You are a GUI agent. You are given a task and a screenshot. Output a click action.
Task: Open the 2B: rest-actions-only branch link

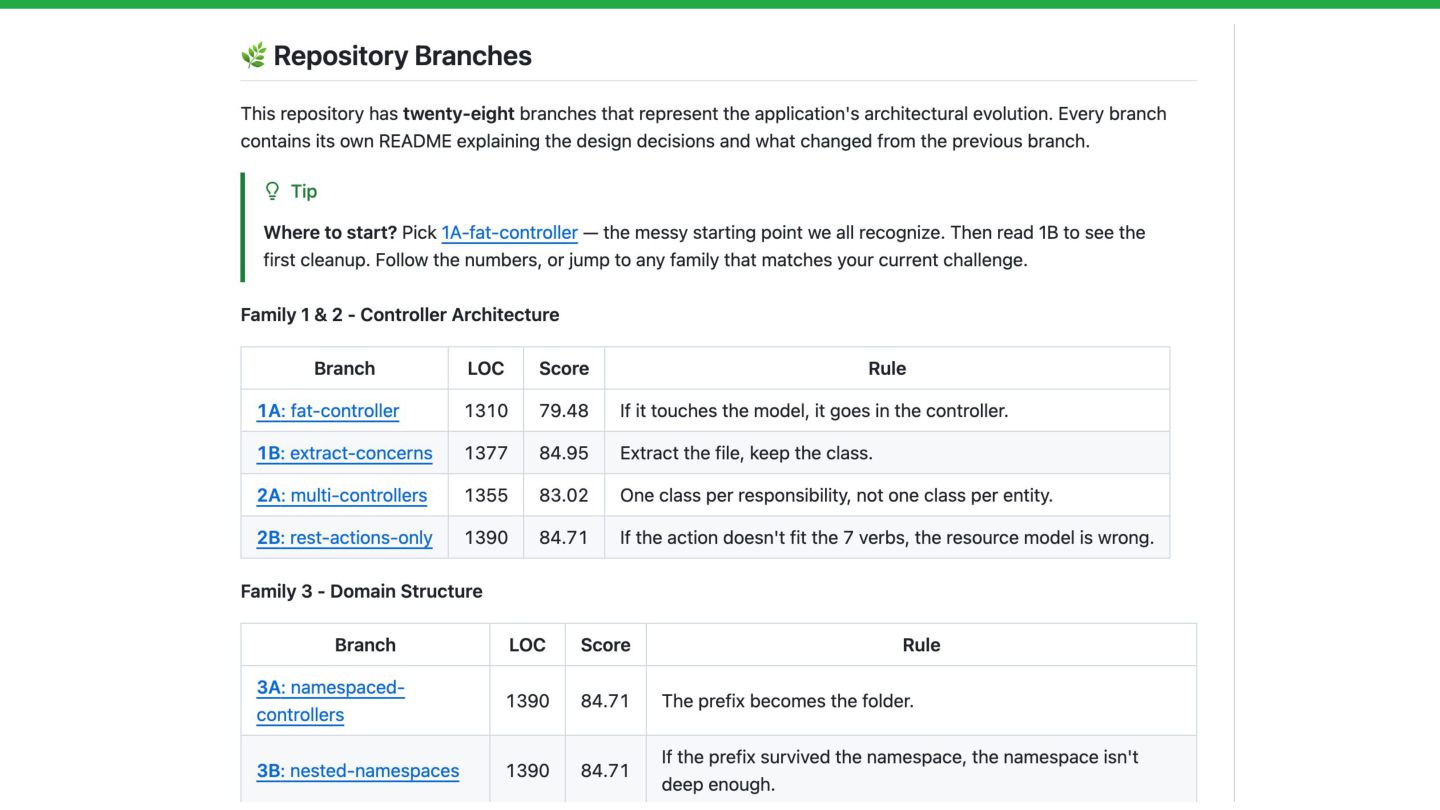[344, 537]
